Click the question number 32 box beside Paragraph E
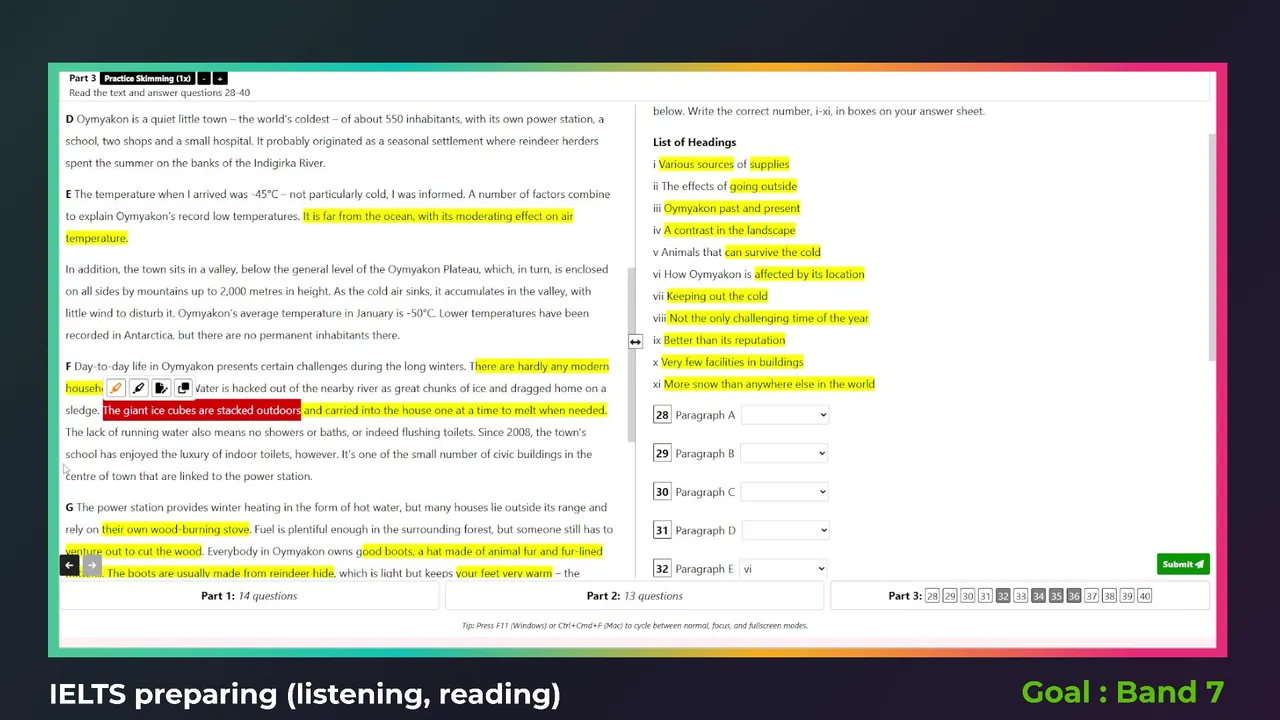 (x=662, y=569)
